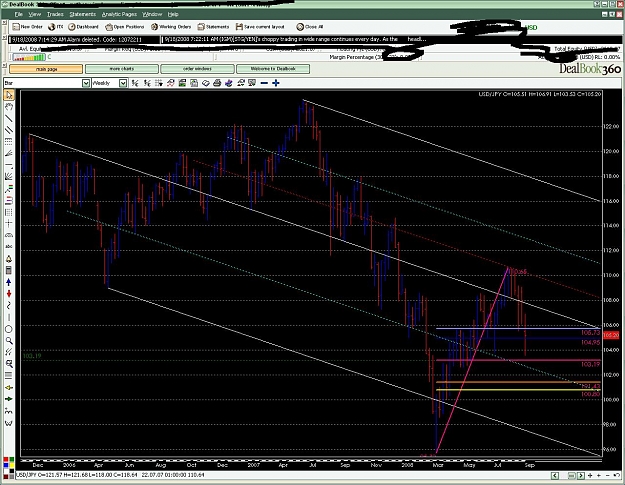Switch to the Welcome to DealBook tab
Image resolution: width=625 pixels, height=485 pixels.
click(273, 69)
